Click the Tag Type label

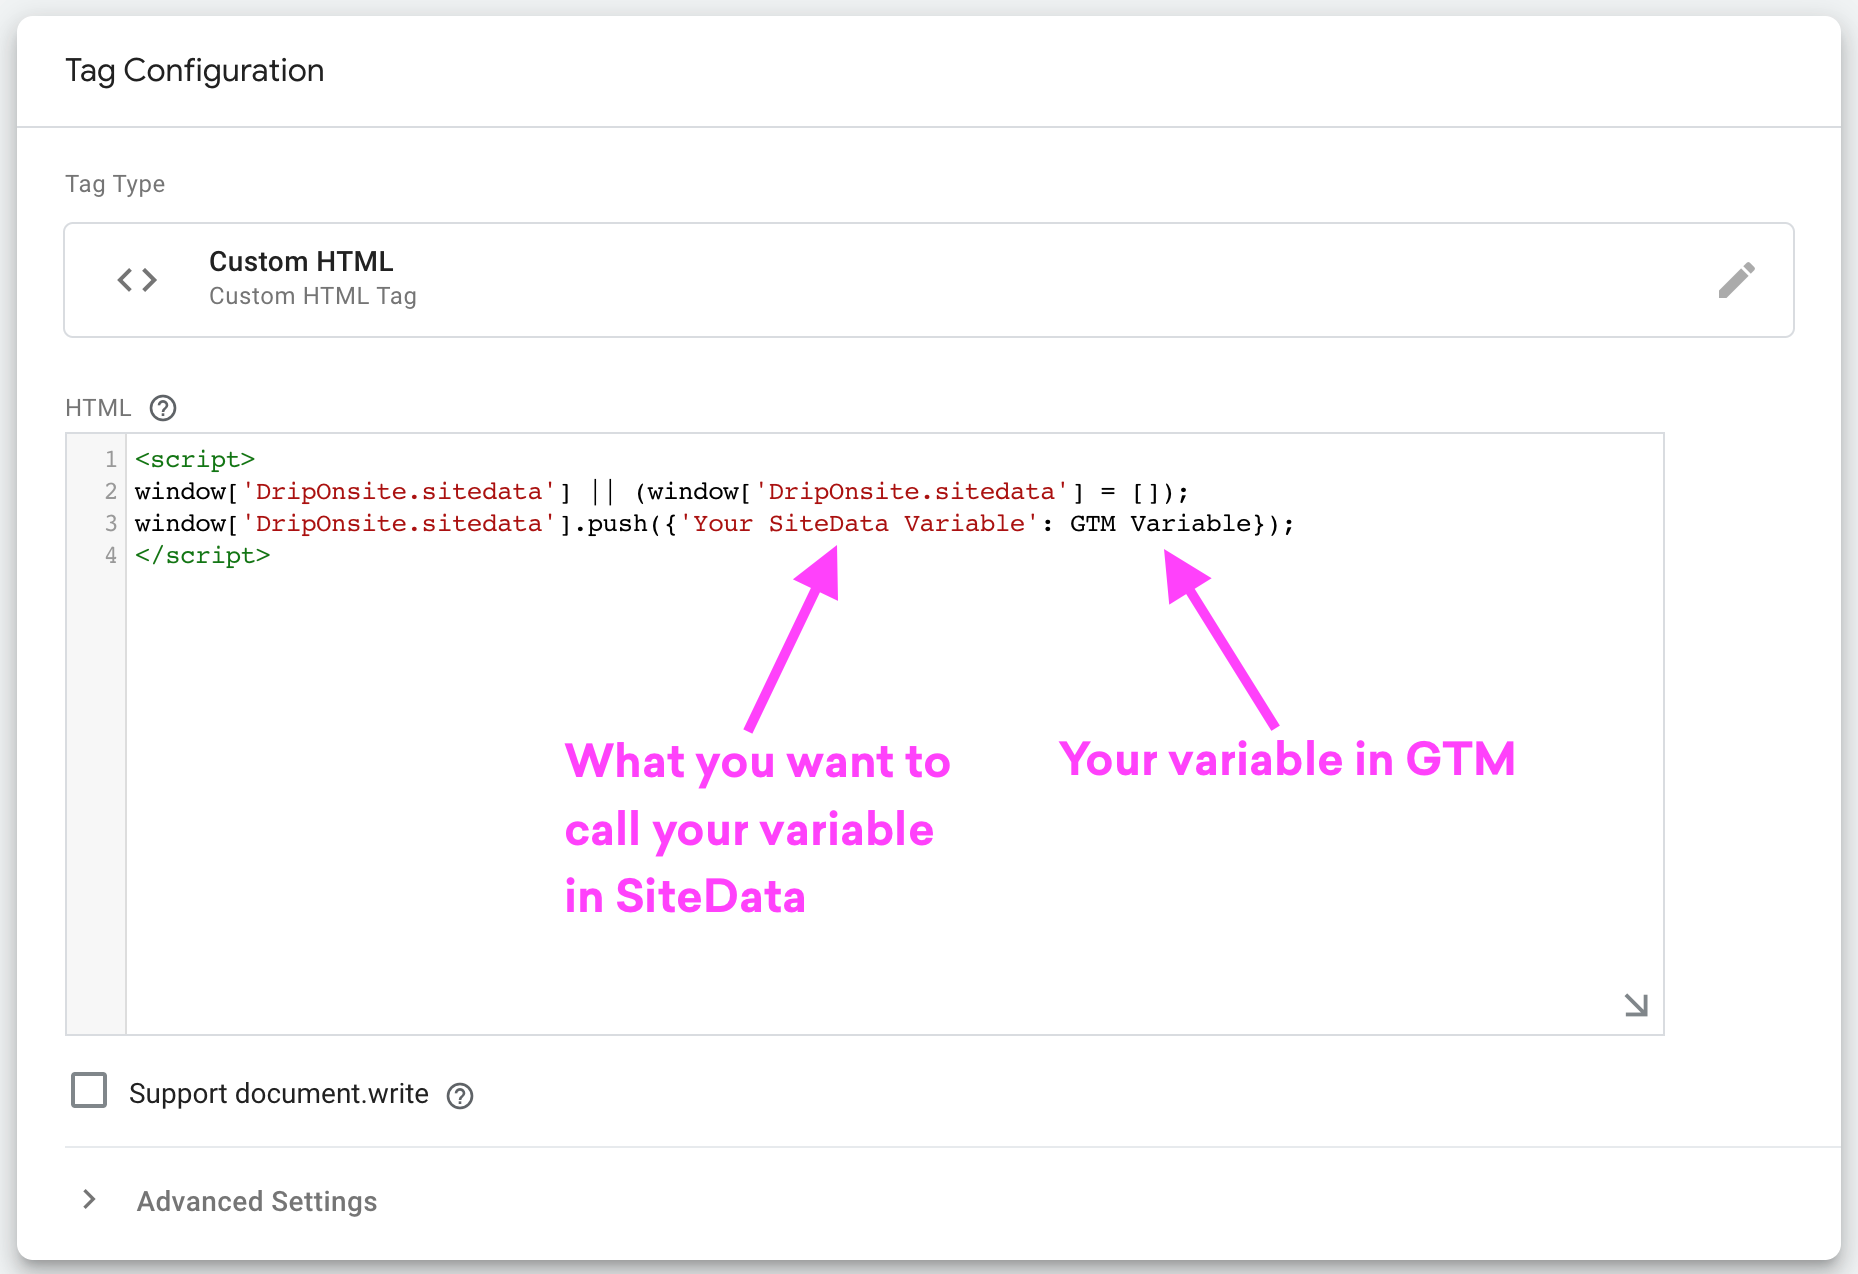pos(115,183)
